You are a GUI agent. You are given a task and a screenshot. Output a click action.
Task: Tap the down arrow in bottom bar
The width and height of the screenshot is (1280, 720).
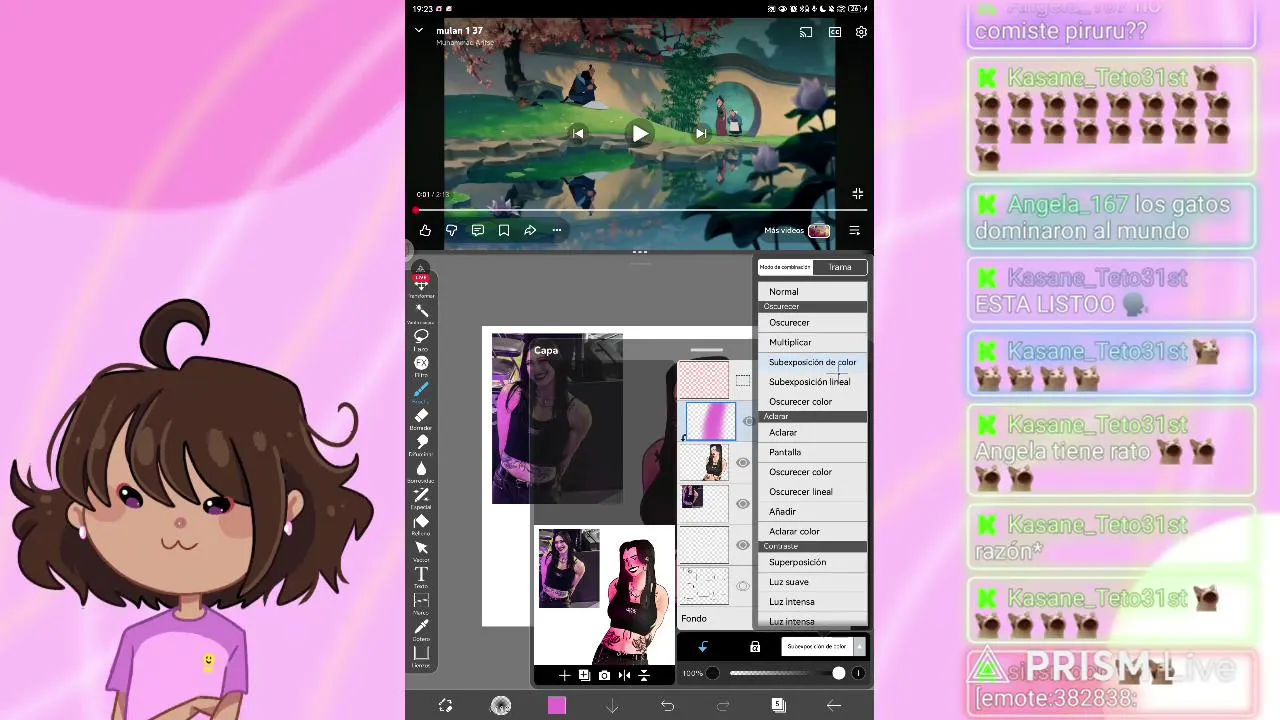[x=612, y=706]
